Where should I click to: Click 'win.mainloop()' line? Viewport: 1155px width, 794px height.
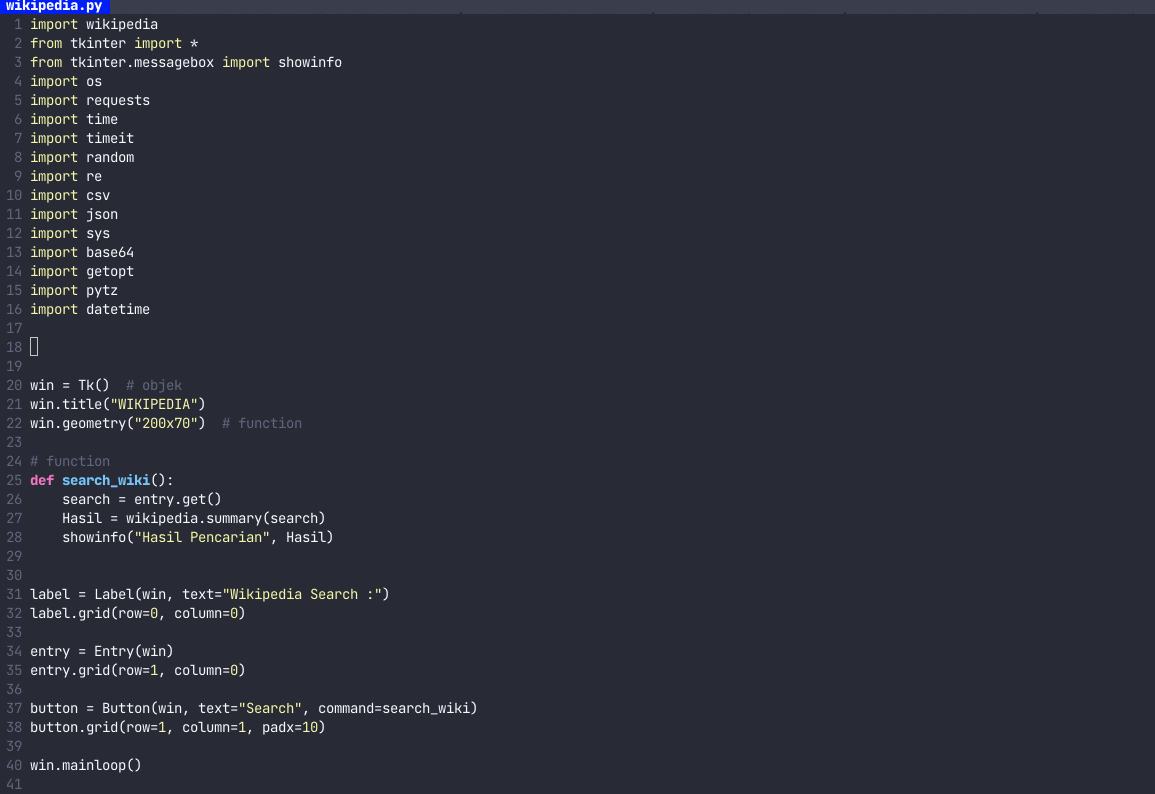[x=85, y=765]
